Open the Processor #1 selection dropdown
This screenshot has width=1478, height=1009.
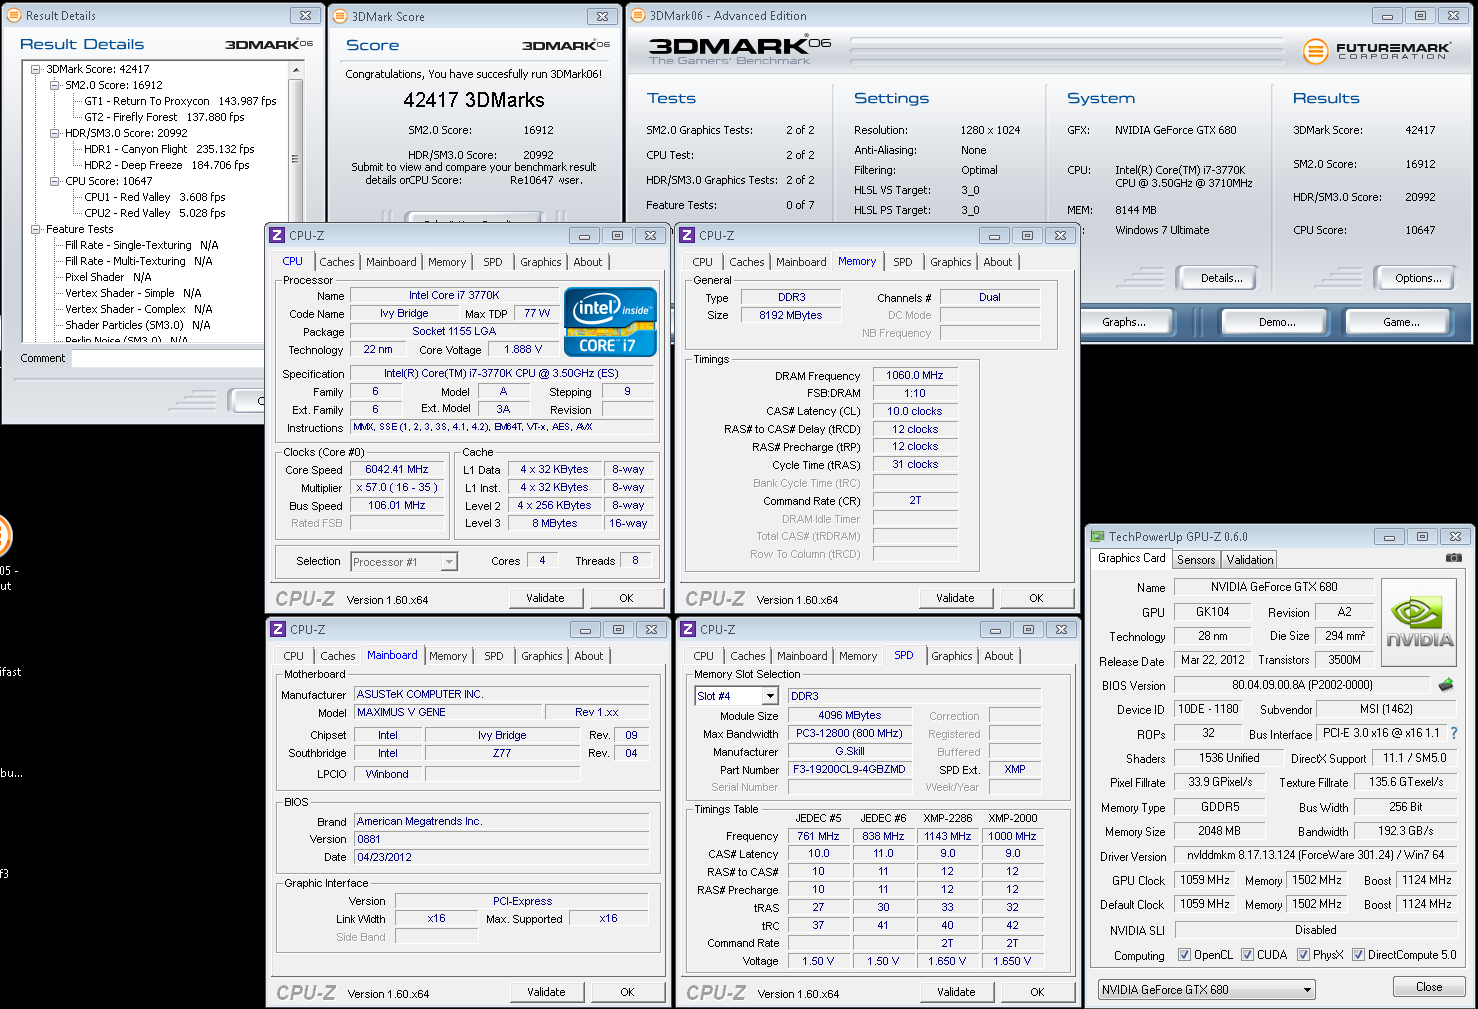404,562
